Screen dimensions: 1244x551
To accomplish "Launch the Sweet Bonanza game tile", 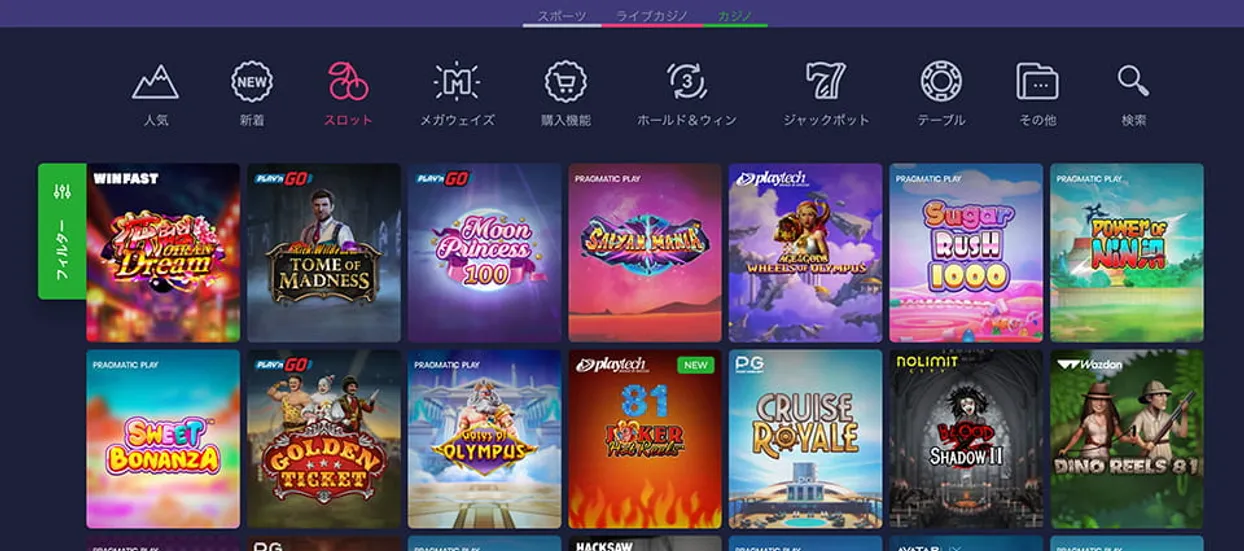I will pyautogui.click(x=163, y=438).
